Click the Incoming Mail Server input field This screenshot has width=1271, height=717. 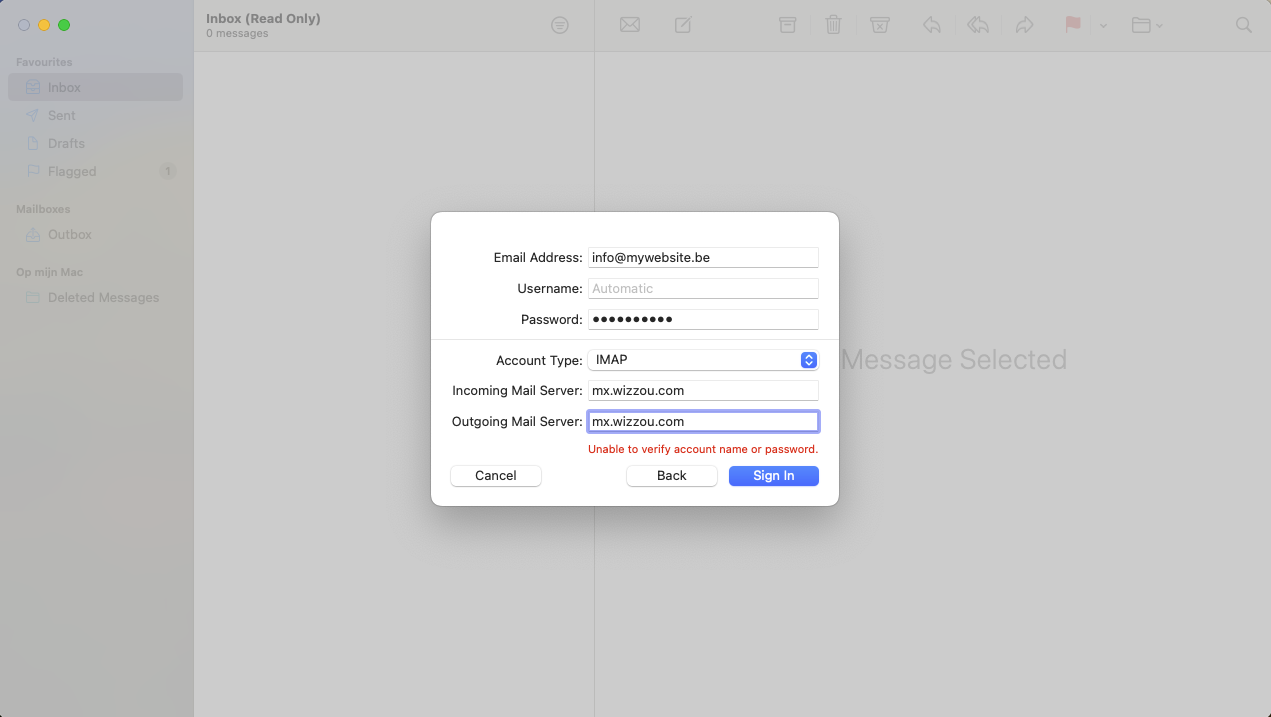(x=703, y=390)
